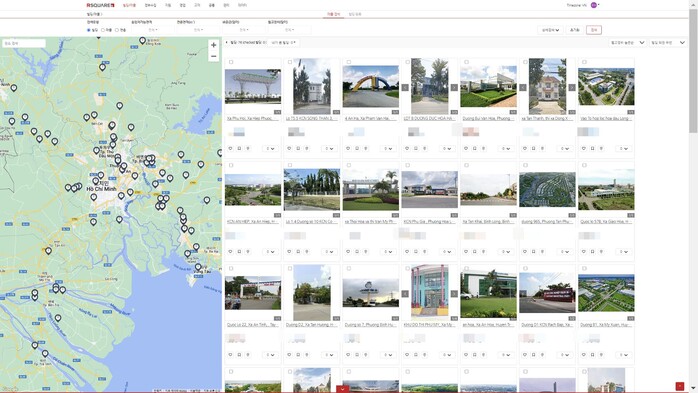
Task: Show previous photo on LOT B DUONG DUC HOA card
Action: click(x=405, y=88)
